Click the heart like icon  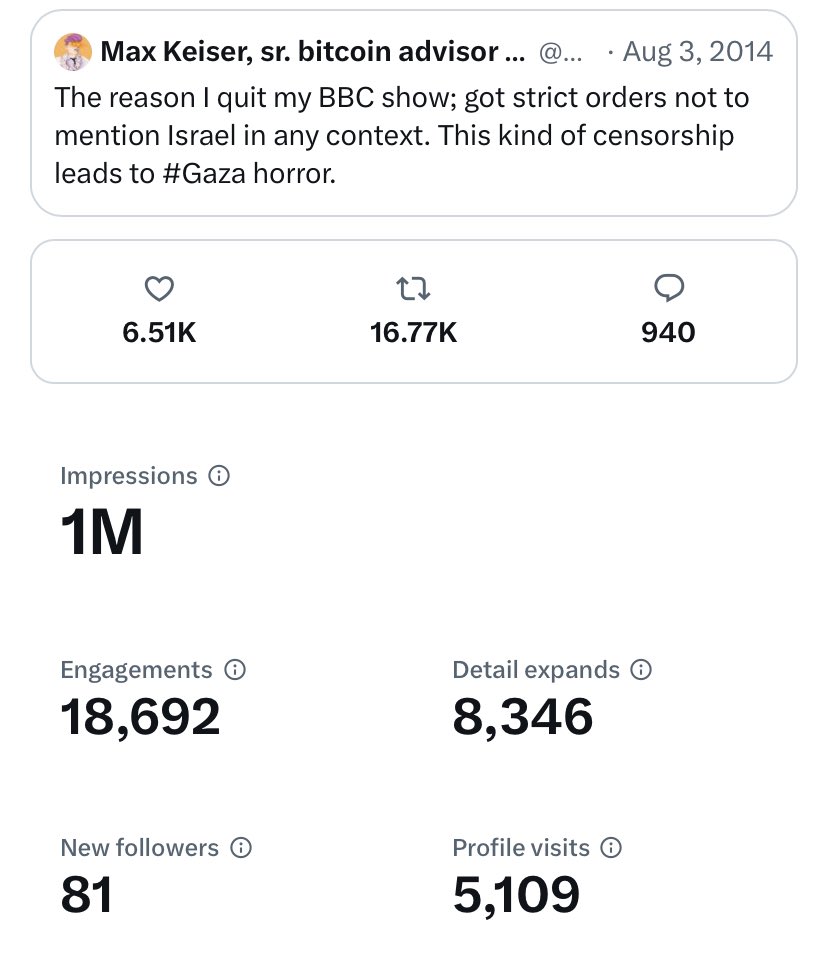(160, 289)
